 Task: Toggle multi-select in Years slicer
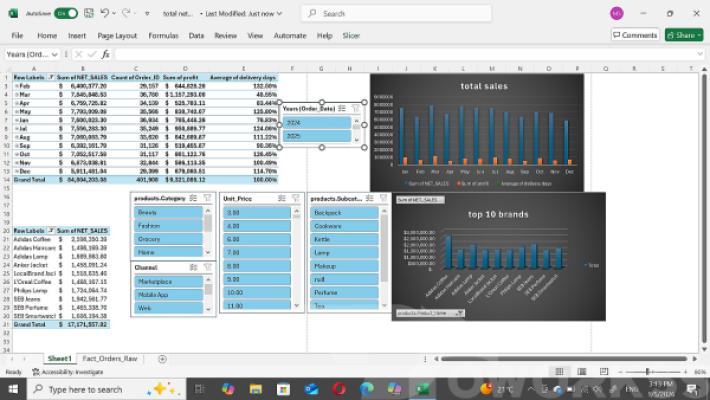pyautogui.click(x=342, y=108)
